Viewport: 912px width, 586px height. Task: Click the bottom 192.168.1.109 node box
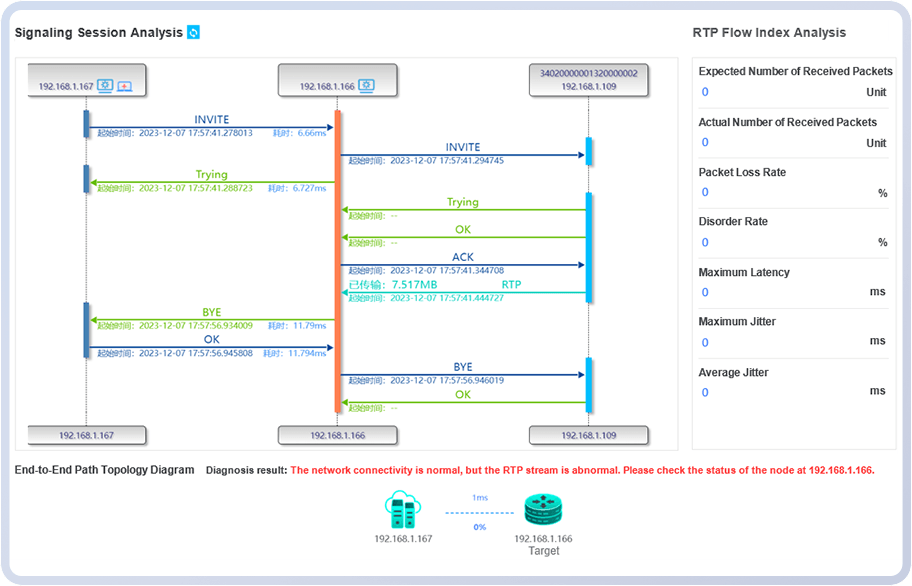tap(589, 435)
